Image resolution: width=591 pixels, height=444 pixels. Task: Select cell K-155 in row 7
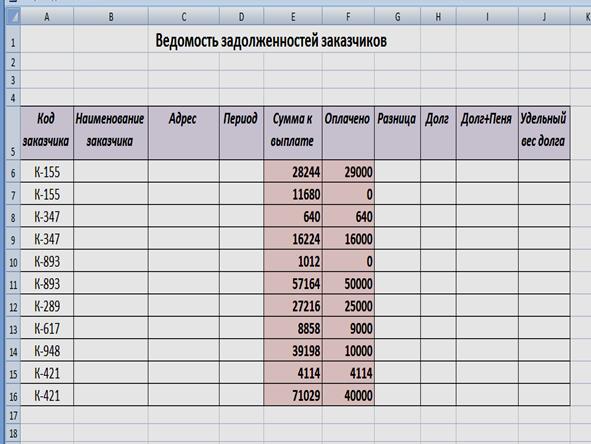tap(47, 194)
